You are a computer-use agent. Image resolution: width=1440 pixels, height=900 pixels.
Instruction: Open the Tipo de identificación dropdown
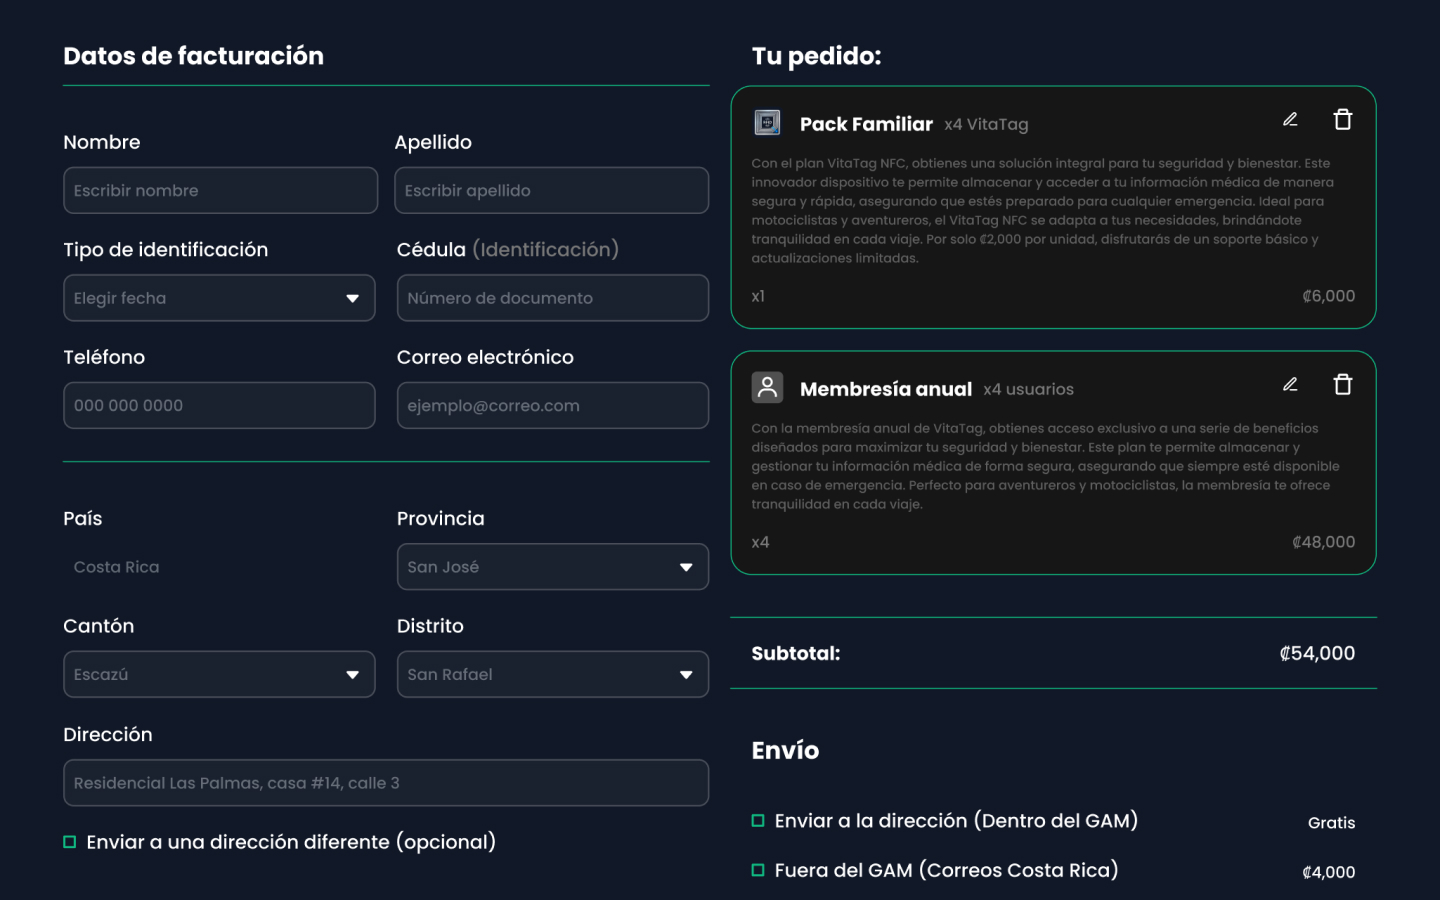click(x=219, y=298)
